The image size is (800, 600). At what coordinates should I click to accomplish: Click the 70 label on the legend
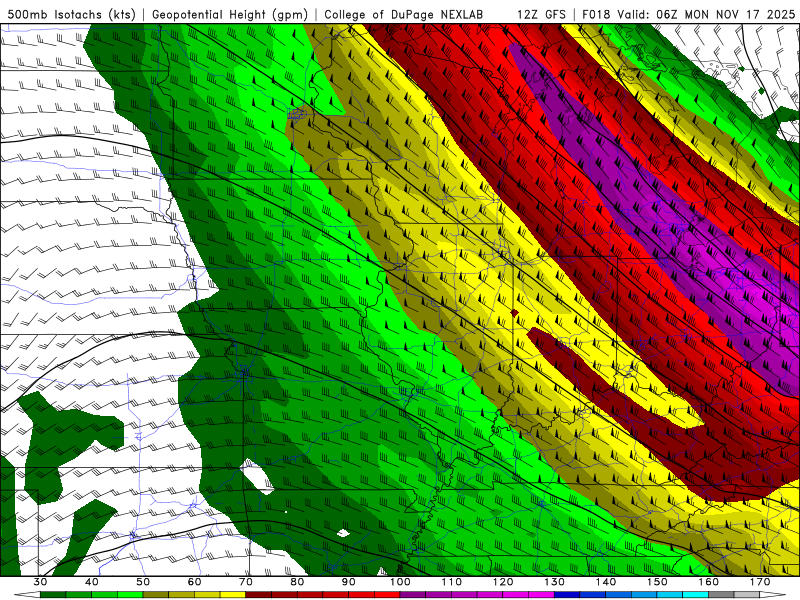(x=246, y=582)
